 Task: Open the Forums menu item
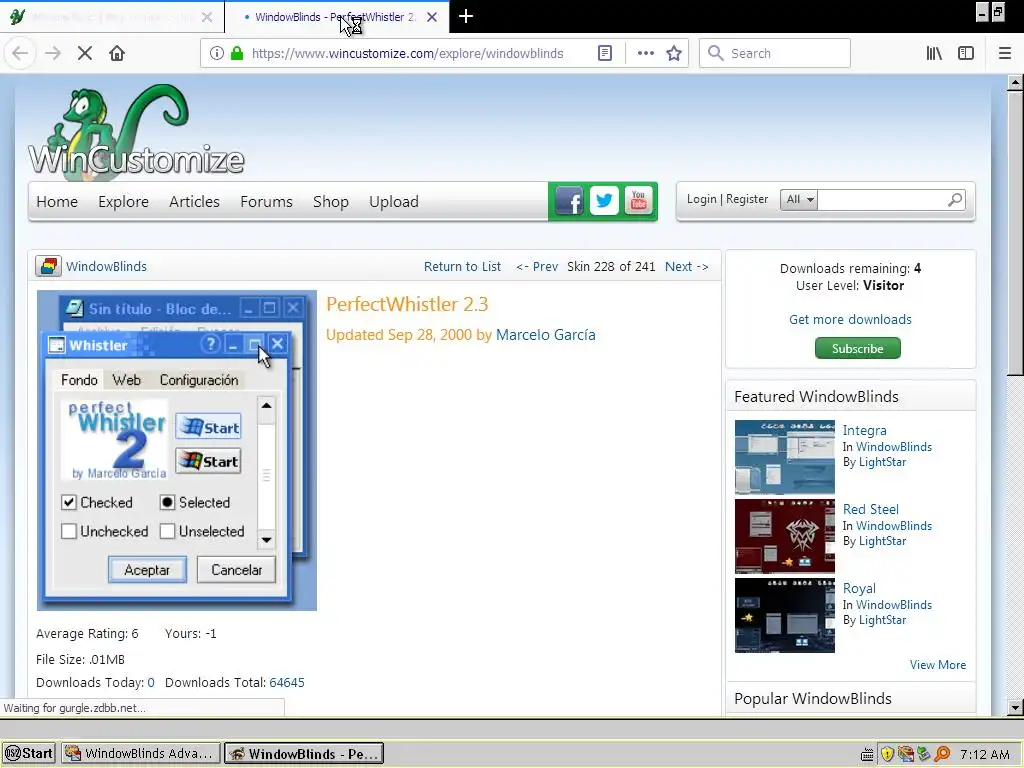click(266, 202)
